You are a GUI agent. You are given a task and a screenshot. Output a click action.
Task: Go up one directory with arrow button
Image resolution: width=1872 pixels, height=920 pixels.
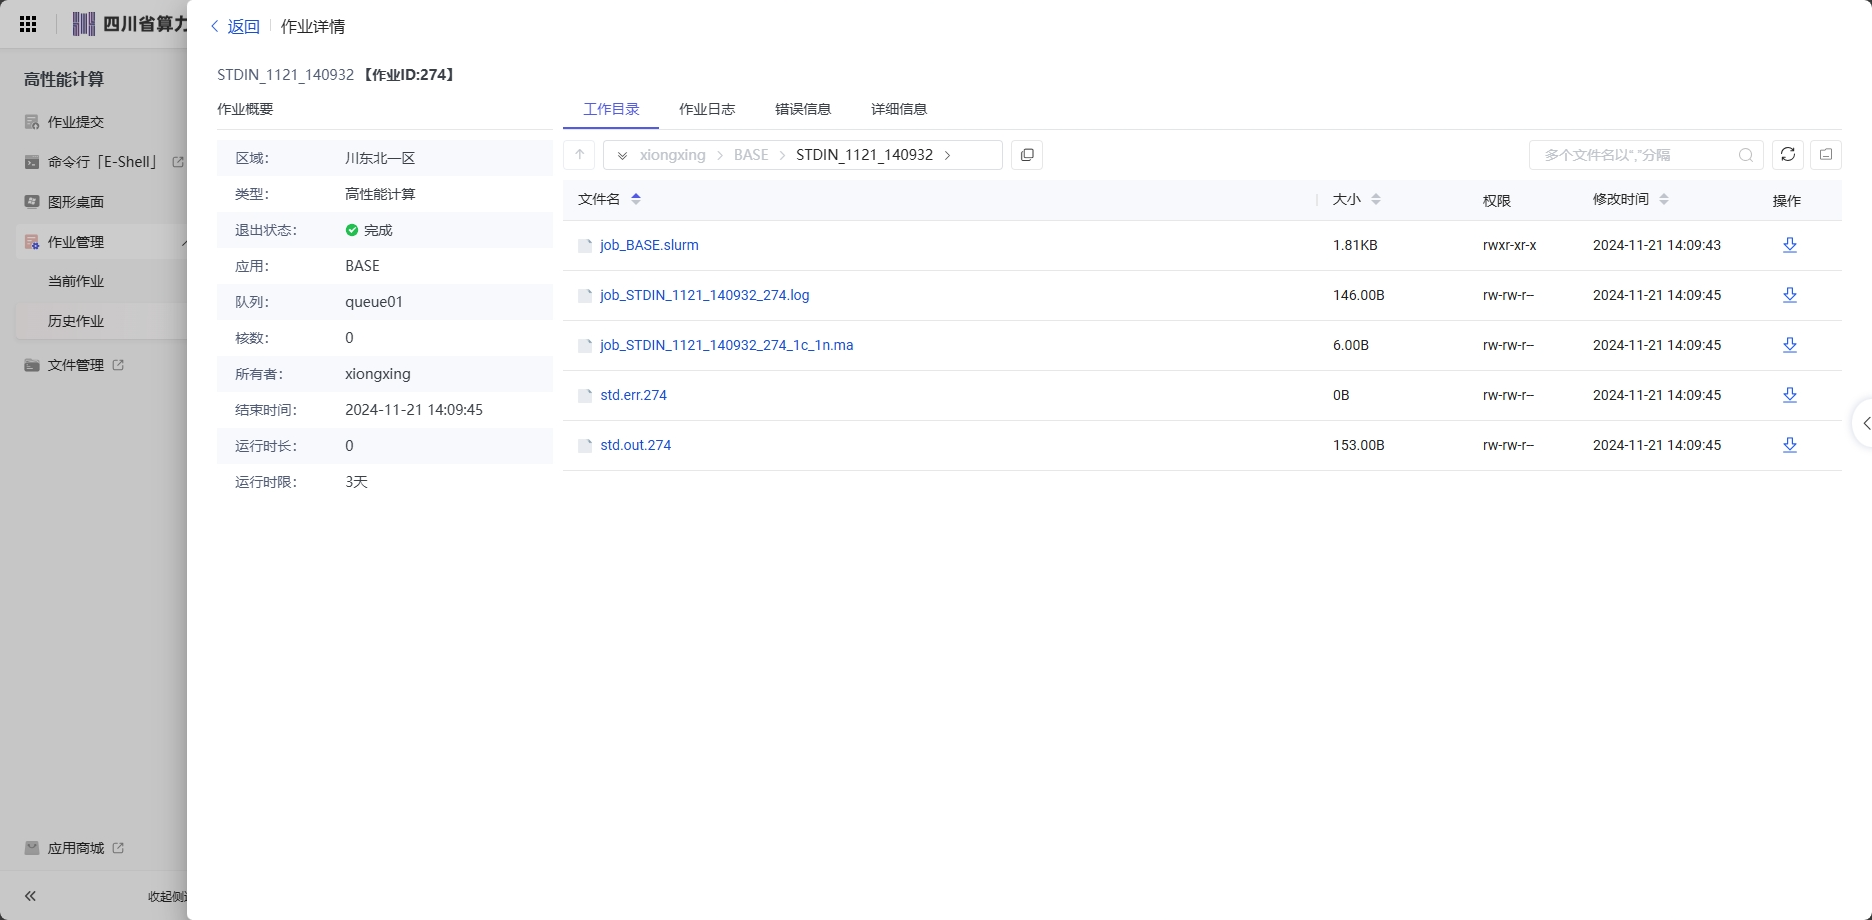(580, 155)
